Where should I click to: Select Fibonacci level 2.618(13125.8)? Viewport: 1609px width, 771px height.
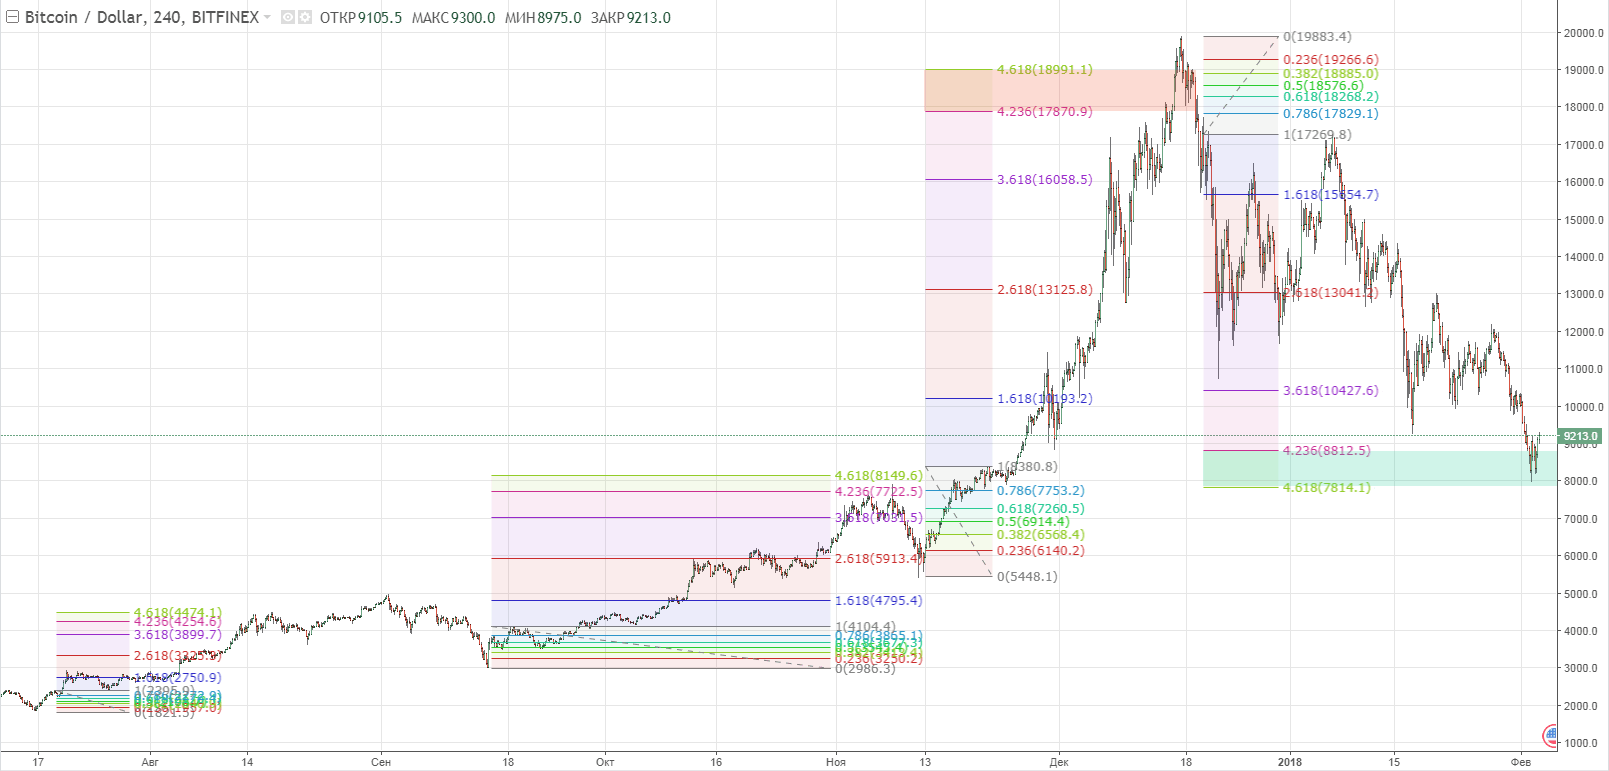pos(1044,289)
